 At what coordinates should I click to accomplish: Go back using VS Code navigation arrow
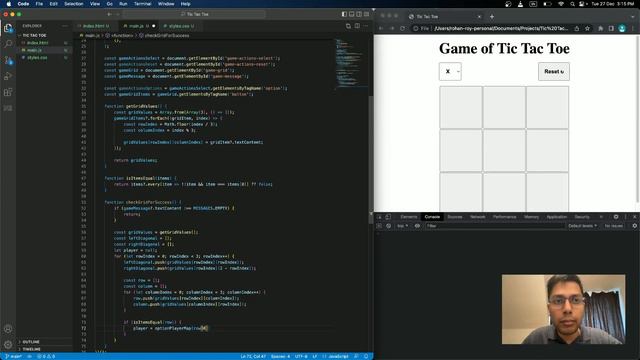point(109,14)
